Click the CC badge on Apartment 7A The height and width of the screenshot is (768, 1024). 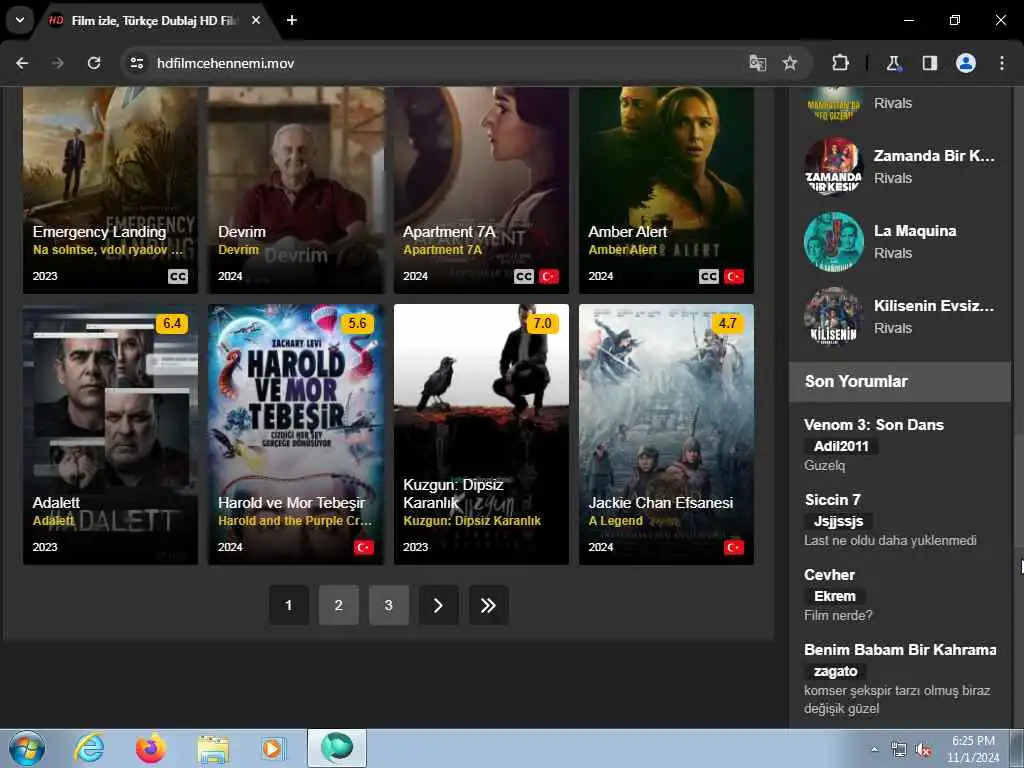click(524, 276)
